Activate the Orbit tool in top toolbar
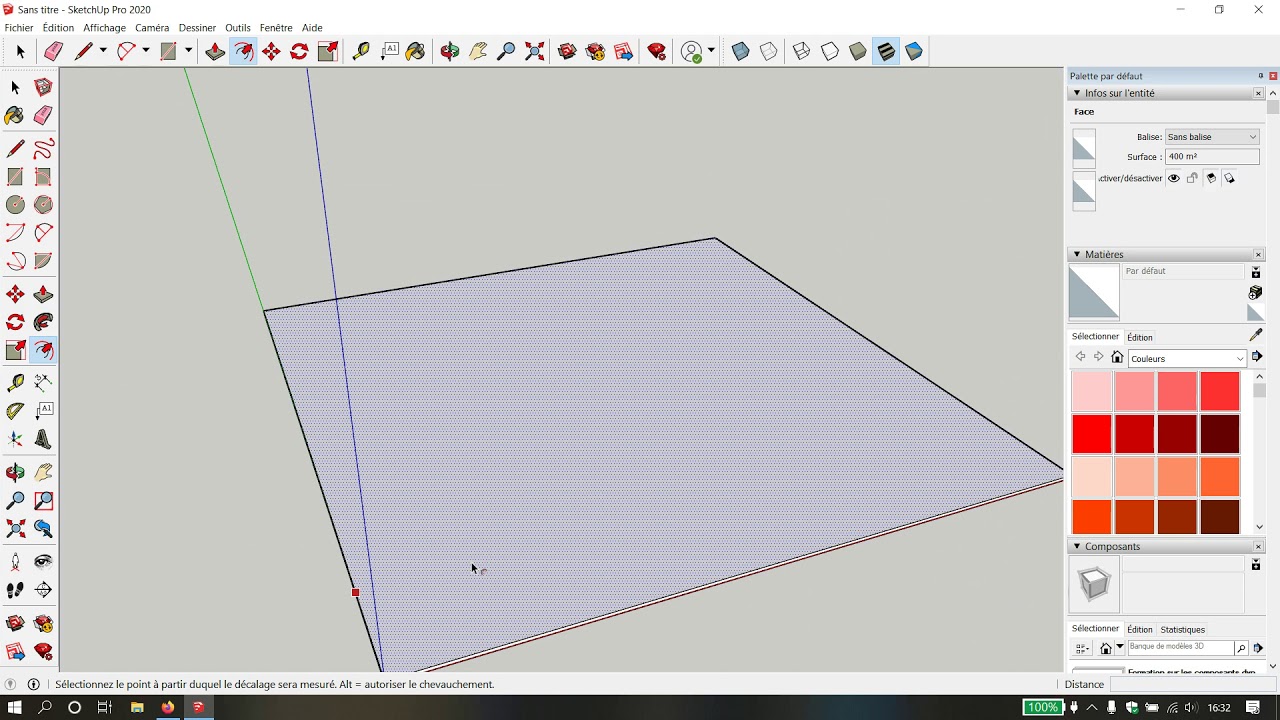This screenshot has width=1280, height=720. (x=450, y=51)
